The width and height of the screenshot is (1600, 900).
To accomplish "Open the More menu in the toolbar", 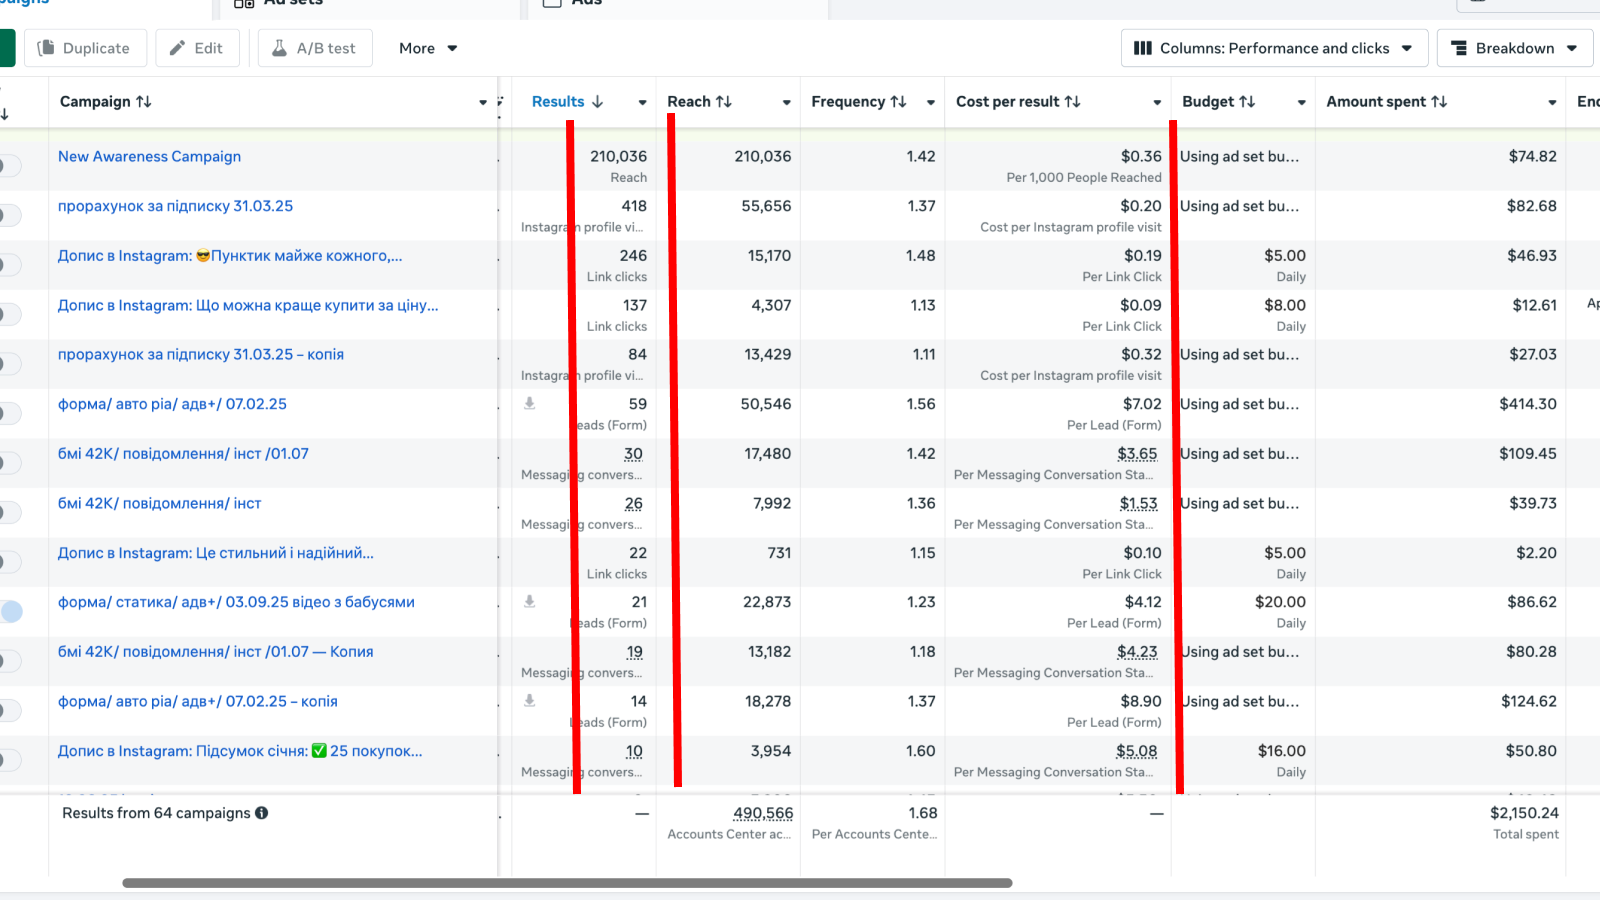I will (428, 48).
